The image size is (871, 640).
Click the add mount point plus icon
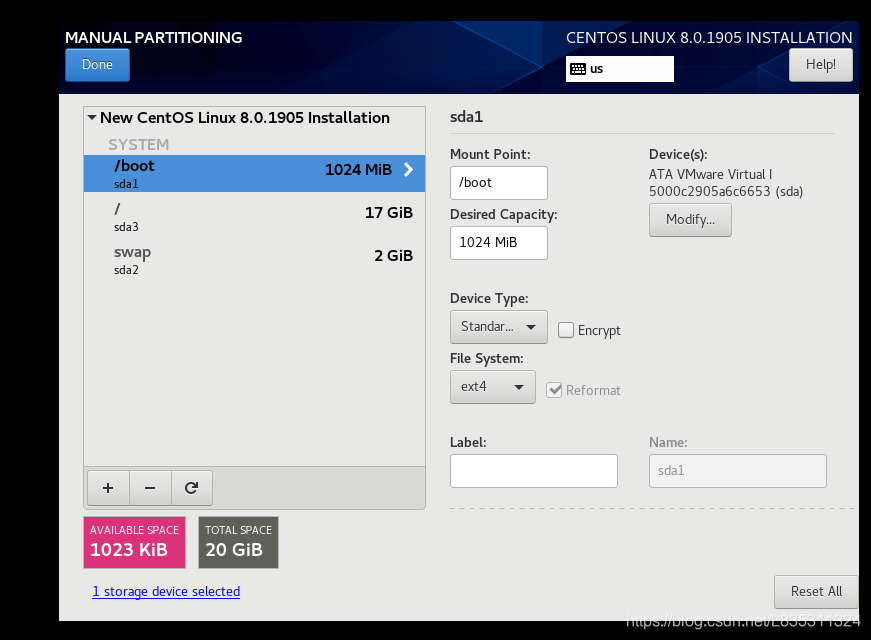[x=108, y=488]
